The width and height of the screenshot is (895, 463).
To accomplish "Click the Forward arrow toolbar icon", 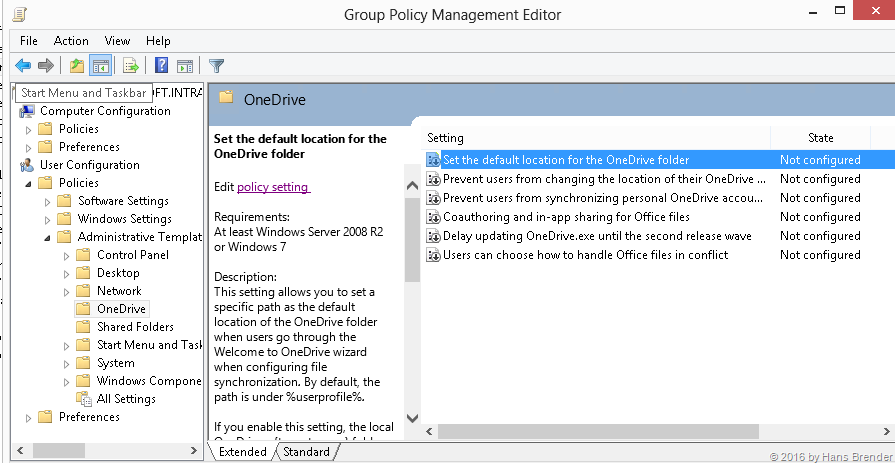I will click(x=45, y=66).
